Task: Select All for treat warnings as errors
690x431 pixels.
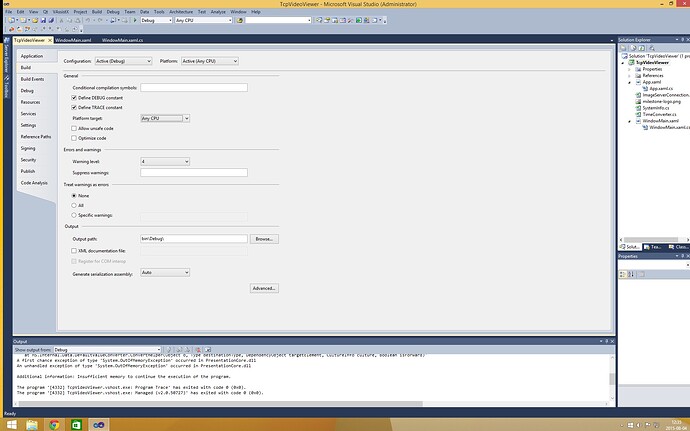Action: [x=74, y=206]
